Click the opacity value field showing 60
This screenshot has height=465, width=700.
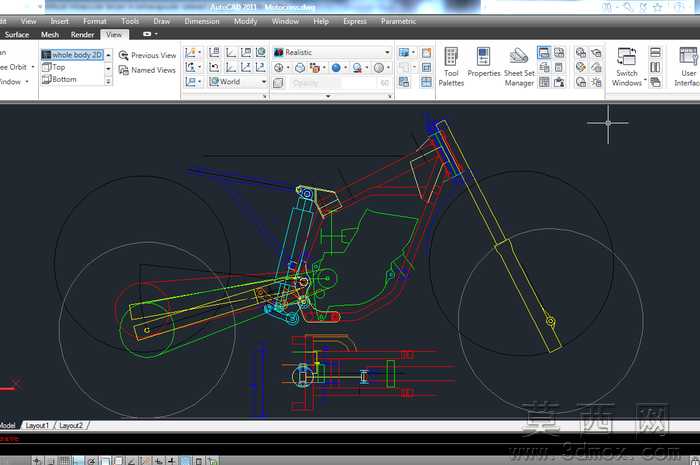point(384,83)
